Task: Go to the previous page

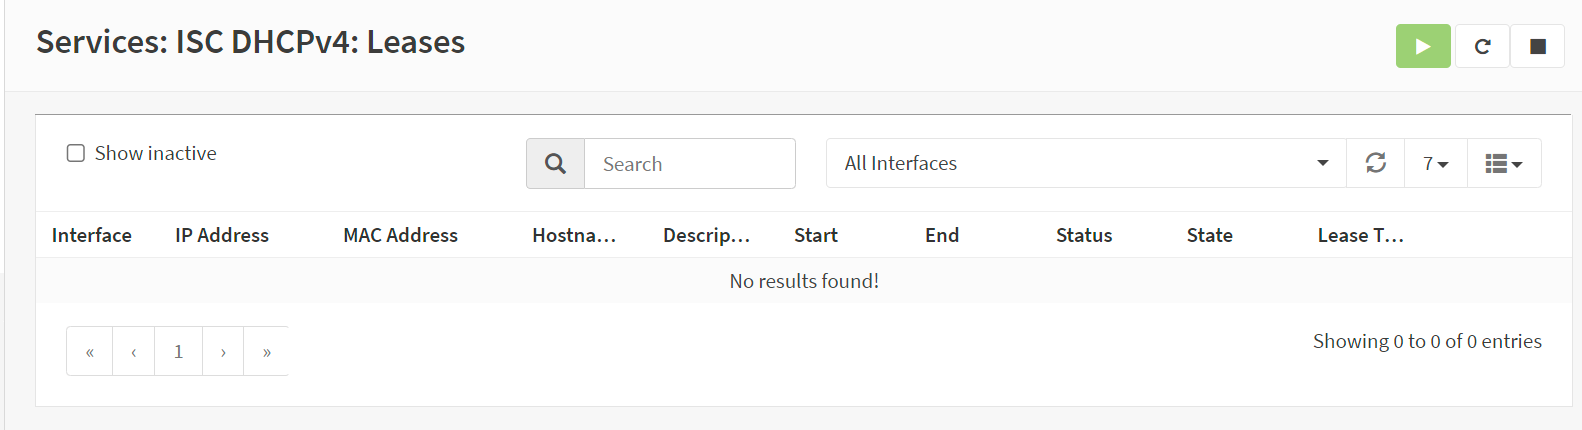Action: (x=134, y=351)
